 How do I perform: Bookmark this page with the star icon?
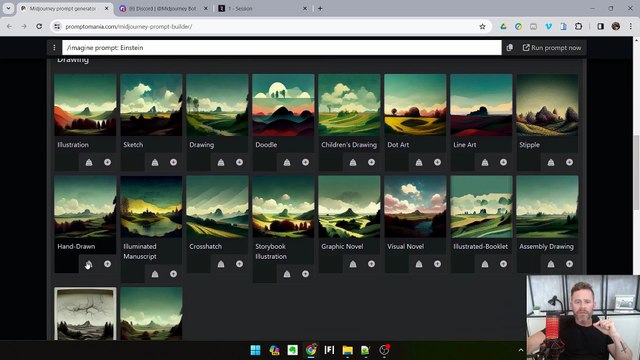coord(482,27)
